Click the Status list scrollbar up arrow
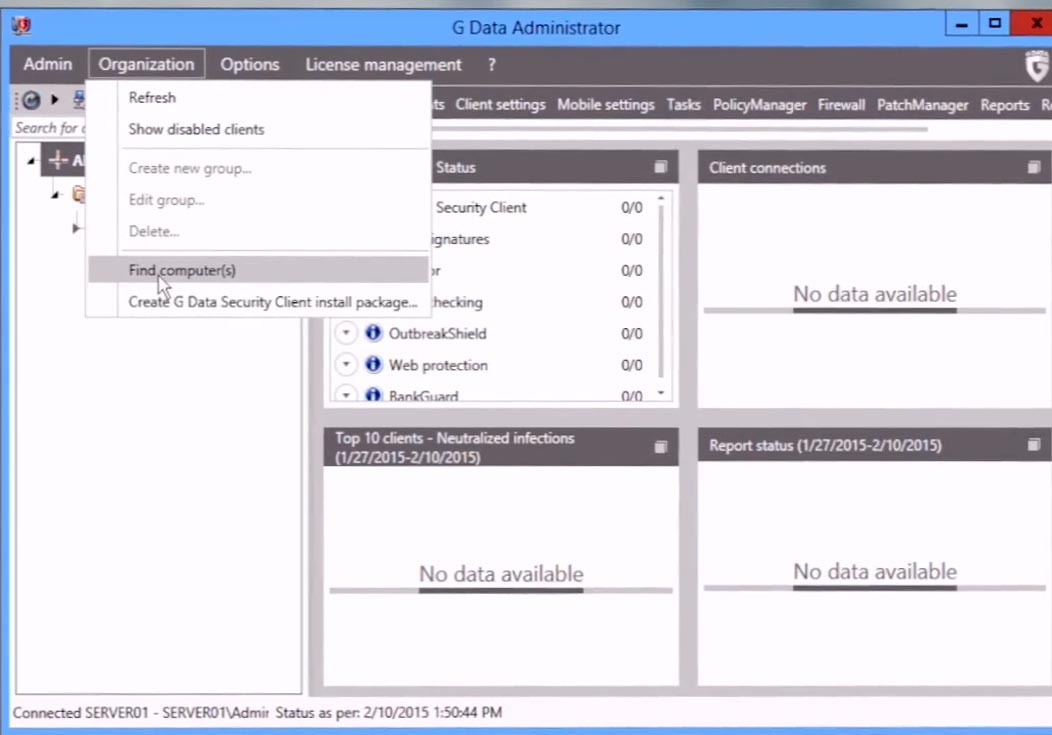 coord(661,199)
